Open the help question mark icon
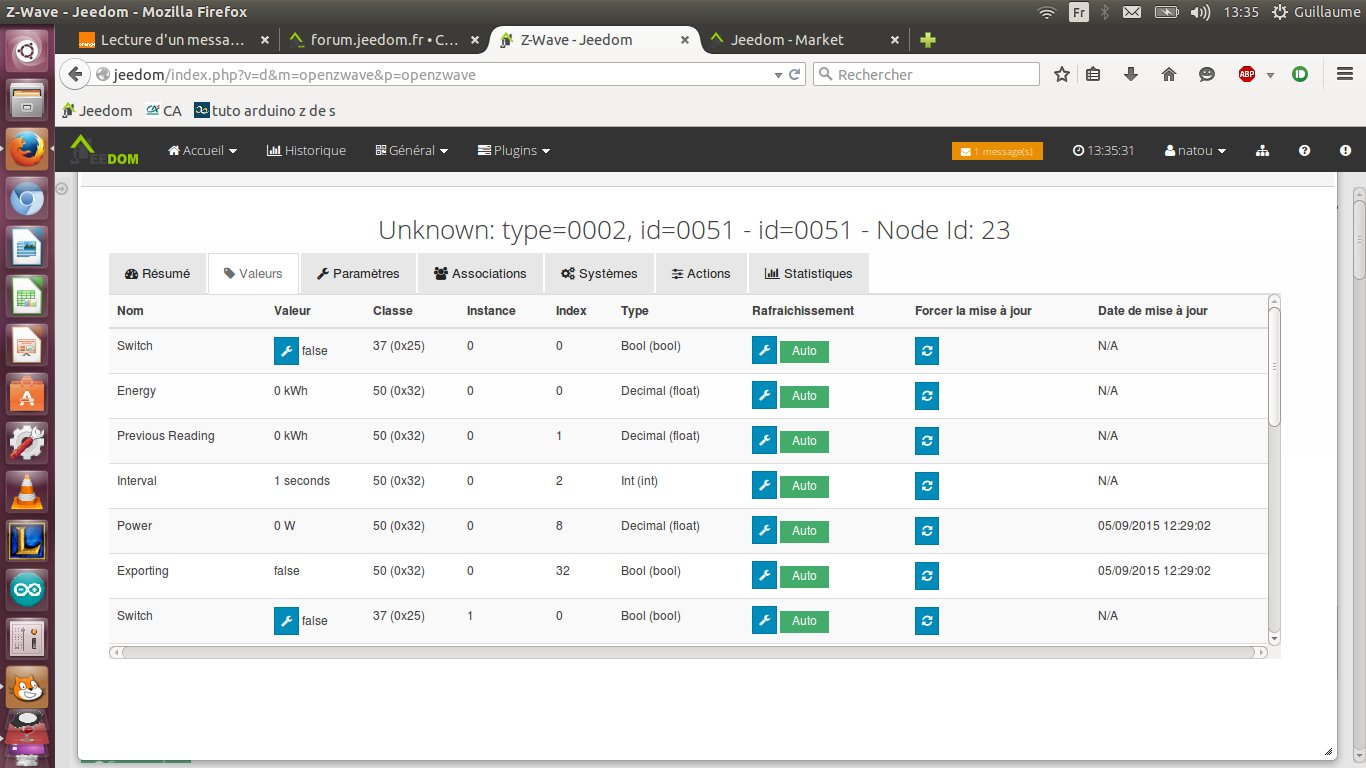 [x=1304, y=151]
